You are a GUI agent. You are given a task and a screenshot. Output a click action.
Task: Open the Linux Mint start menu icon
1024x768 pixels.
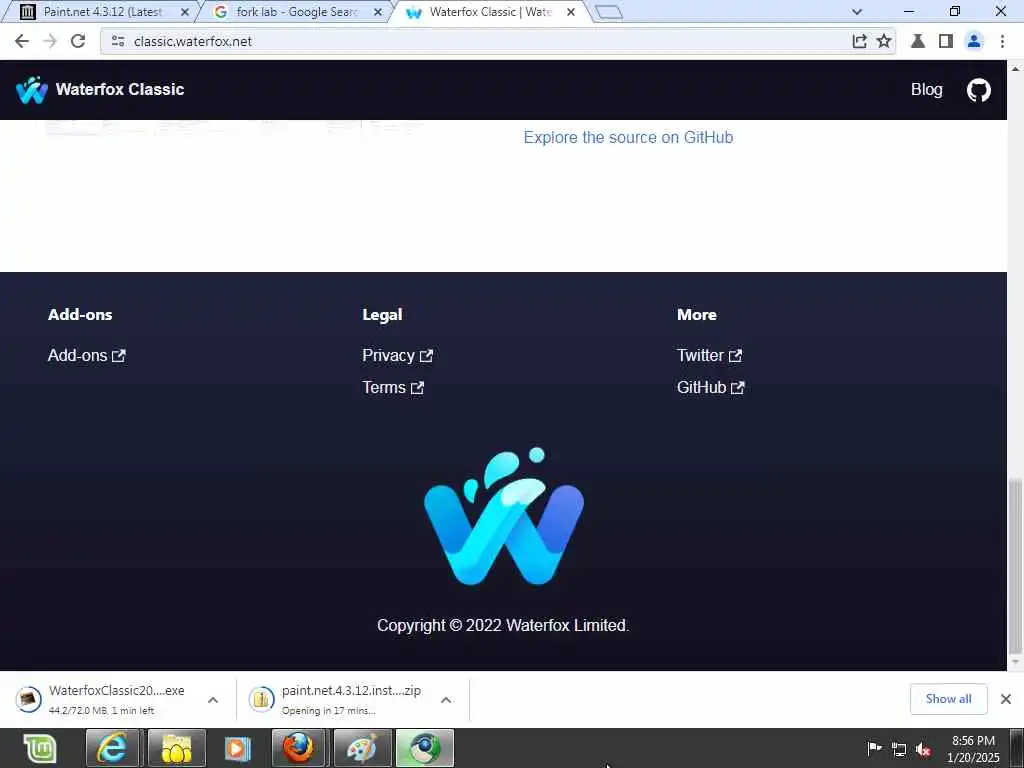[39, 748]
